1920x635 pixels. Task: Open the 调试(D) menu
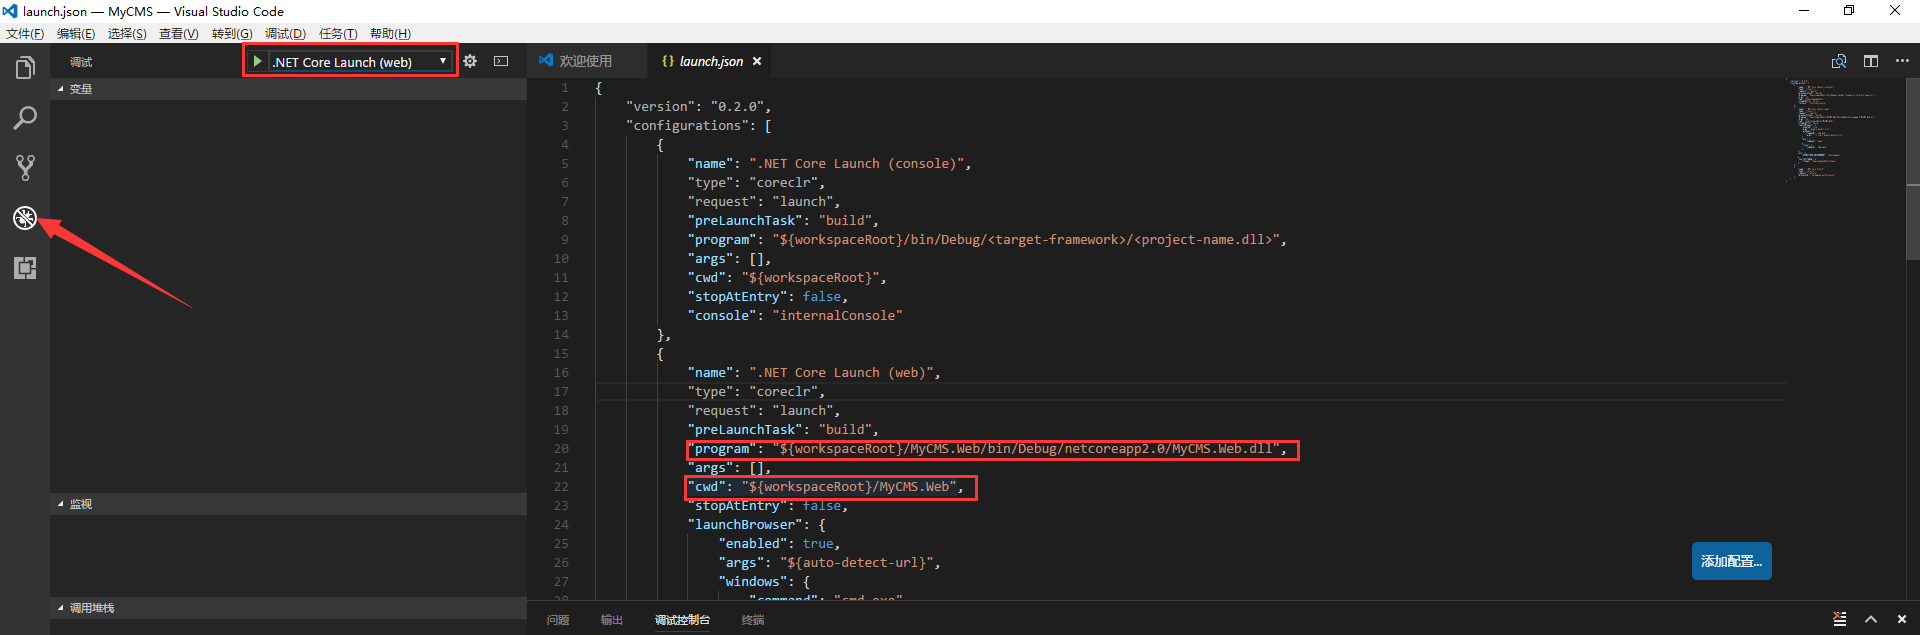285,34
